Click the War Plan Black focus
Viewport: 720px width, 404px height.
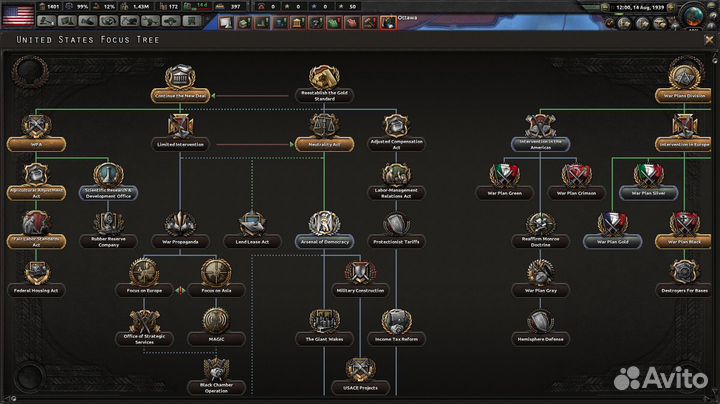[684, 231]
